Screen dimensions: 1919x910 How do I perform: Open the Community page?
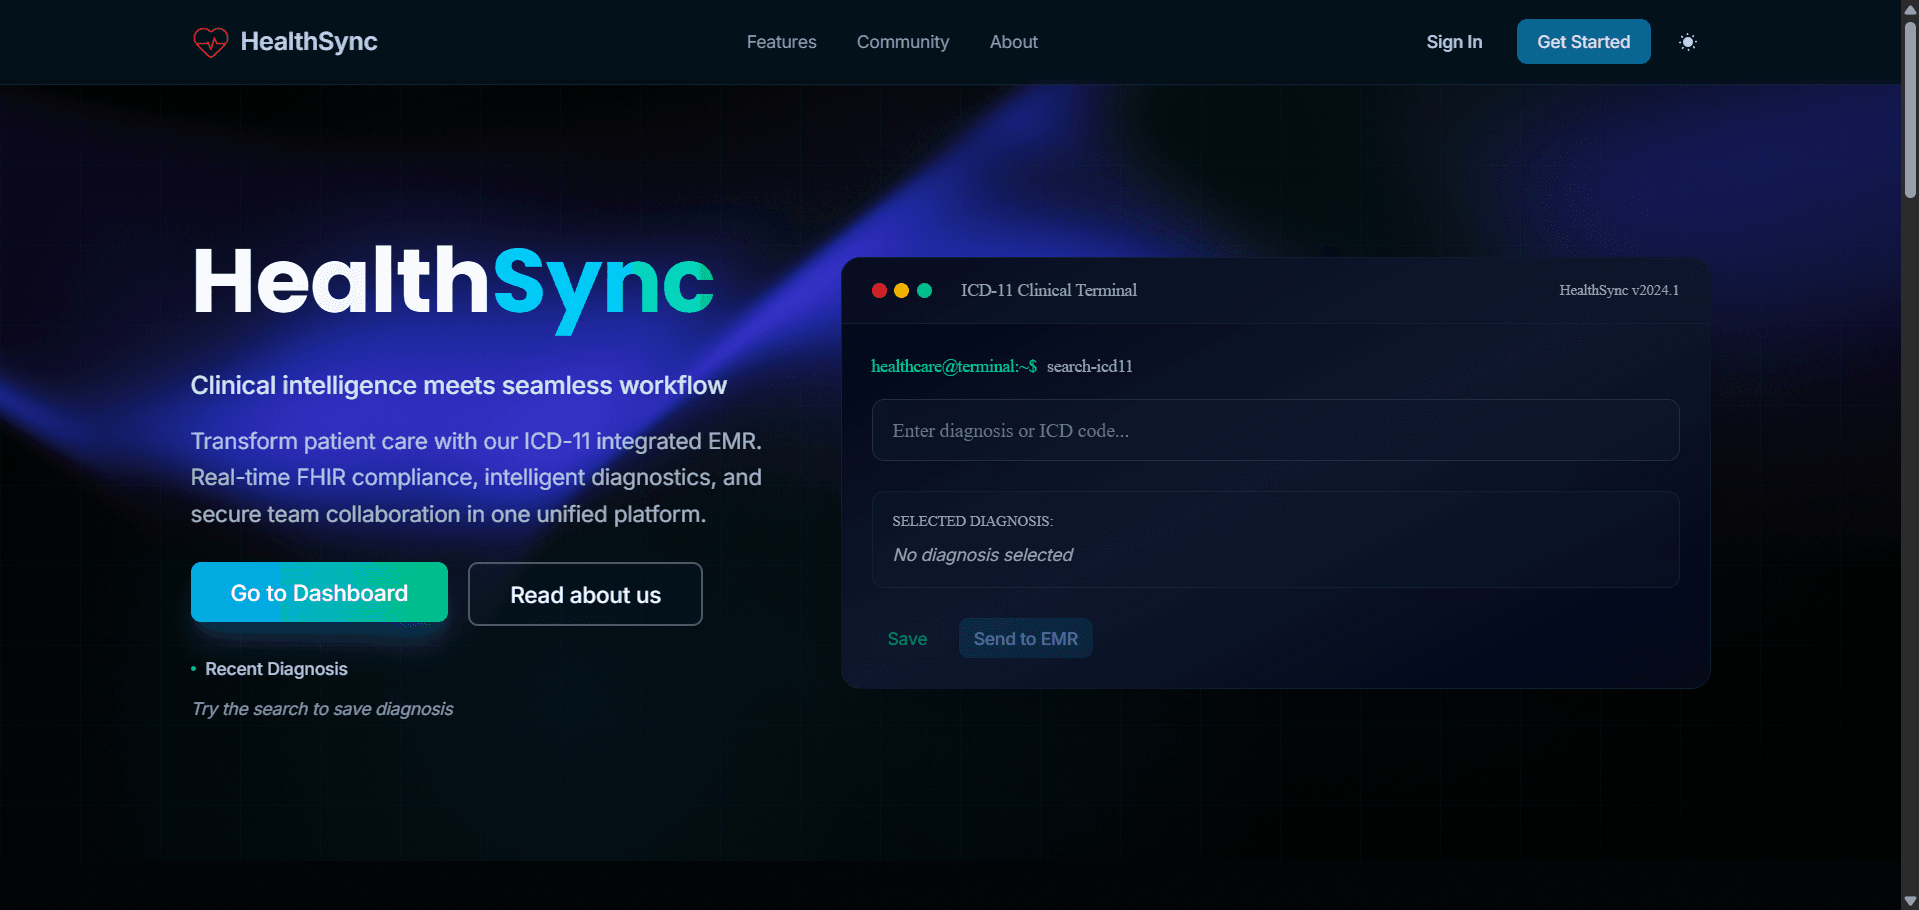tap(902, 42)
